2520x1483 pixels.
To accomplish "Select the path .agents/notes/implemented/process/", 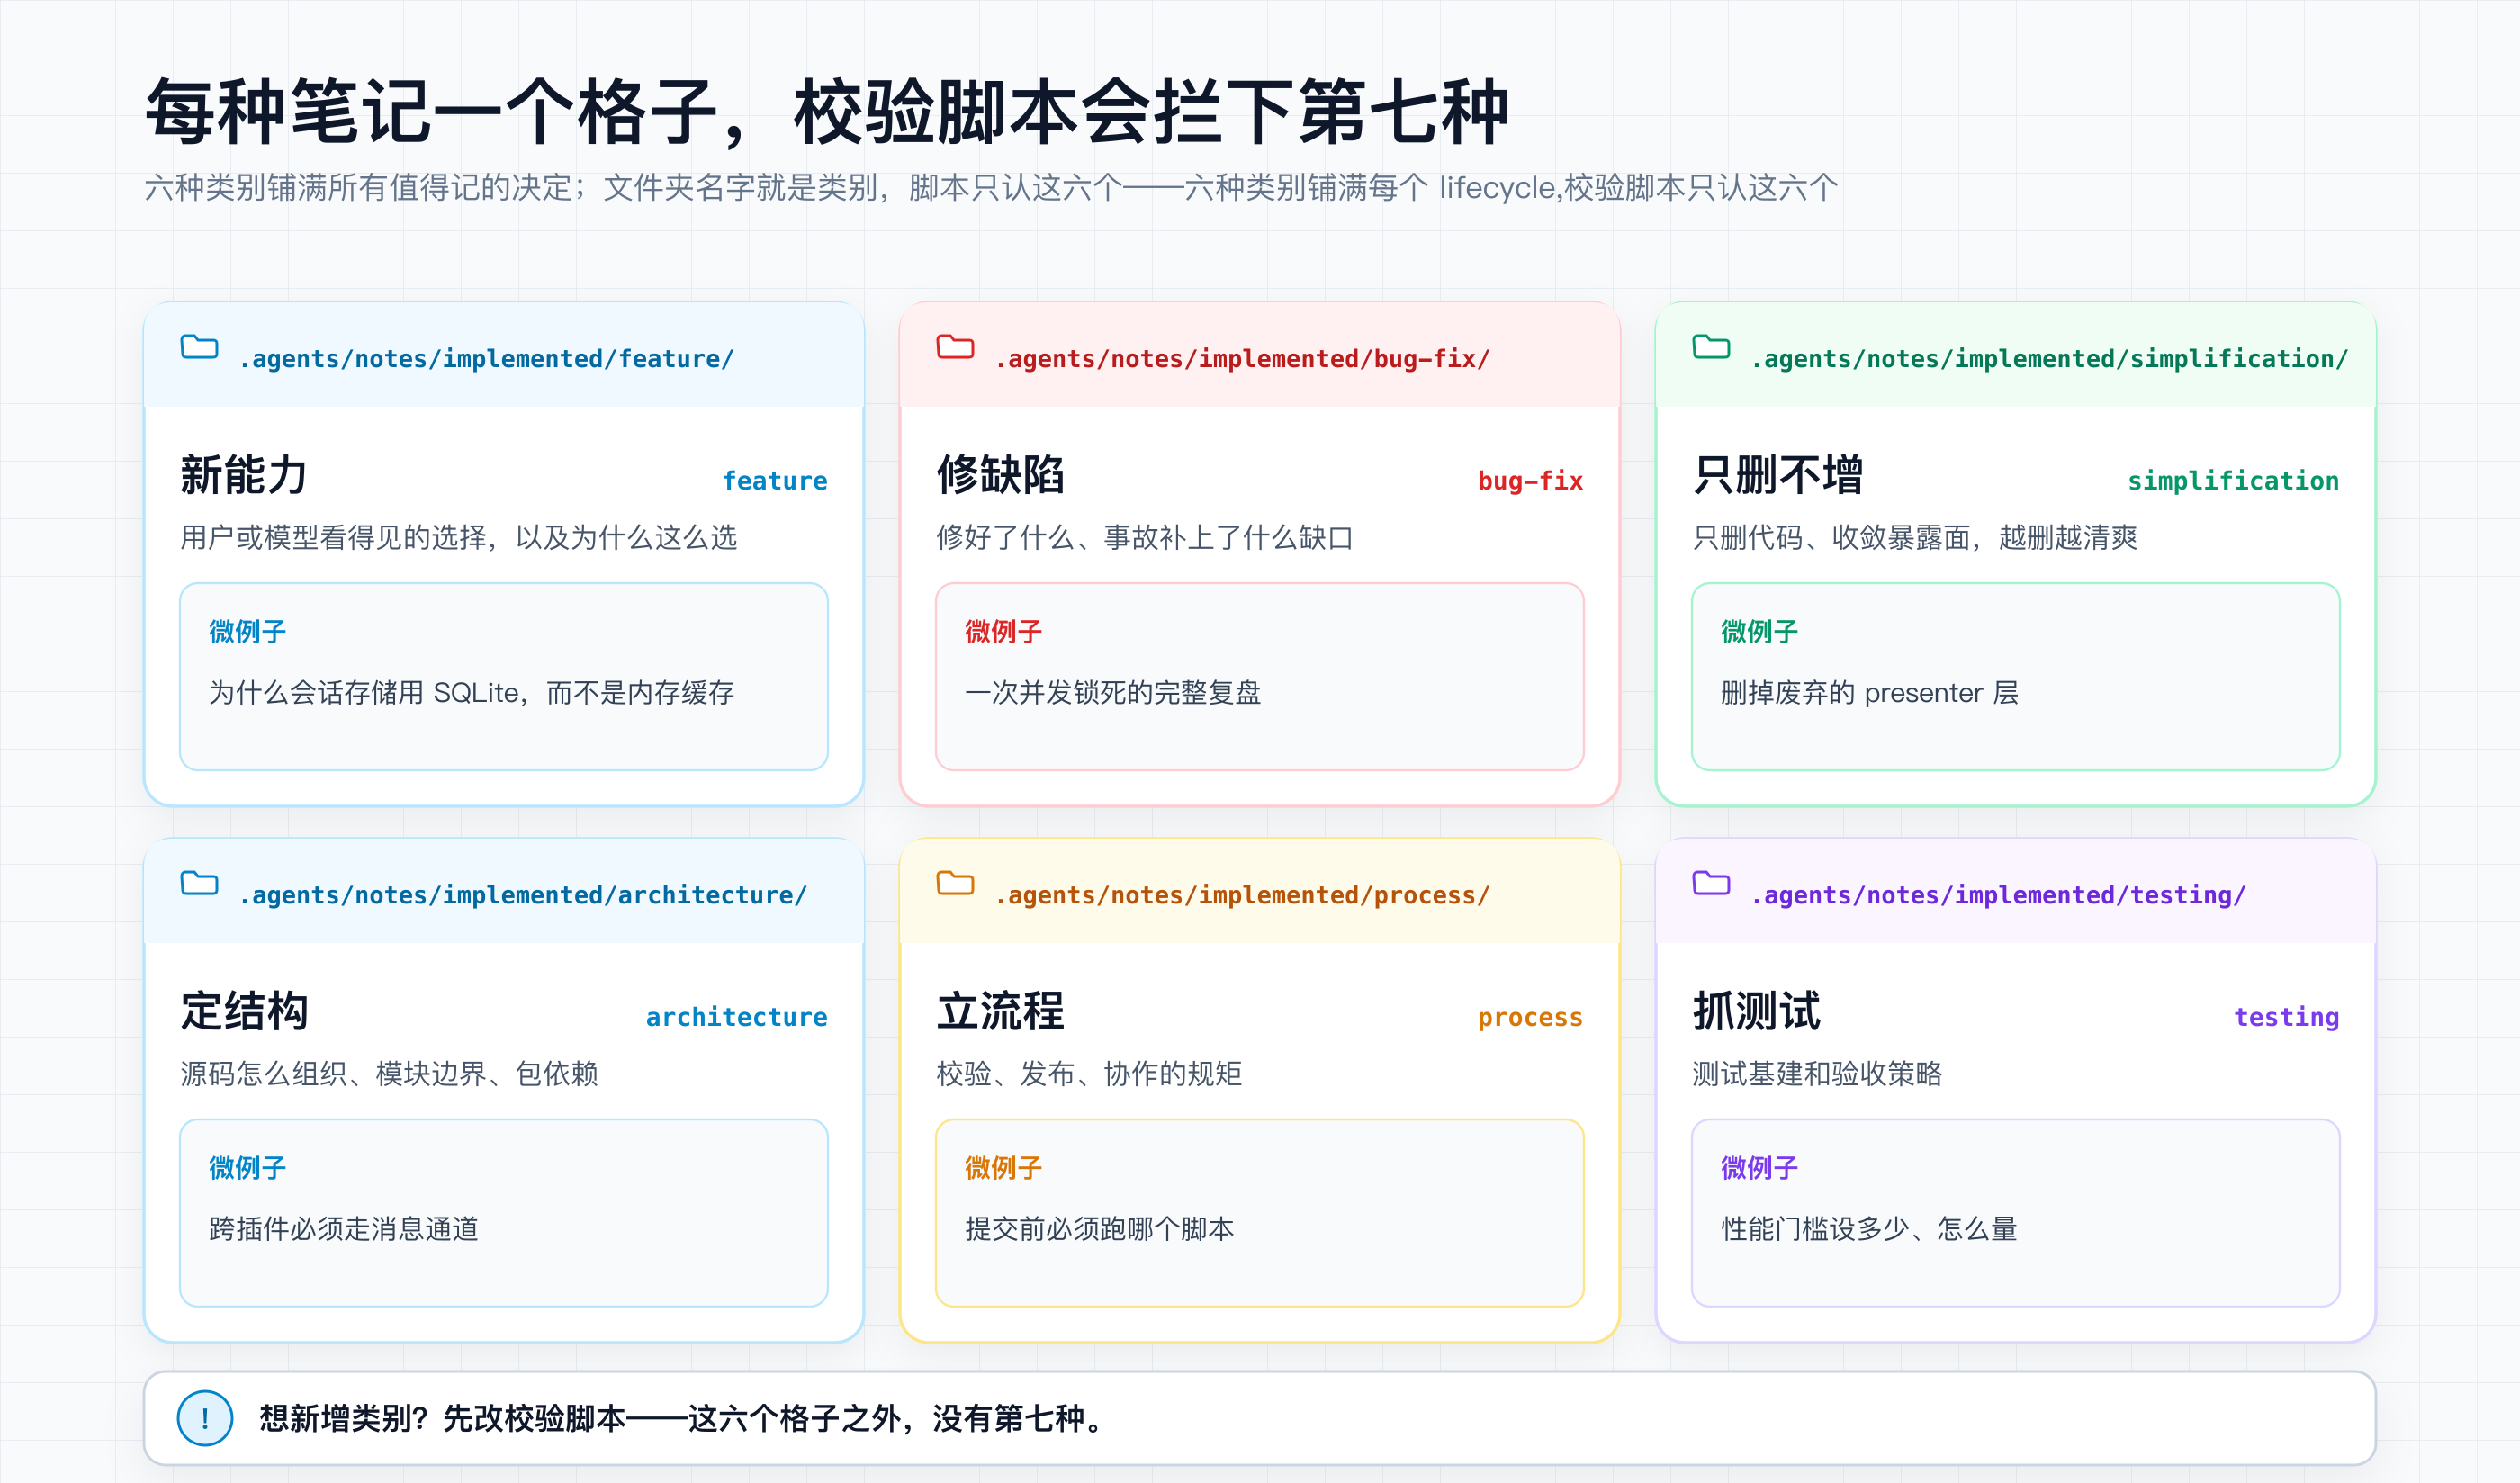I will 1242,895.
